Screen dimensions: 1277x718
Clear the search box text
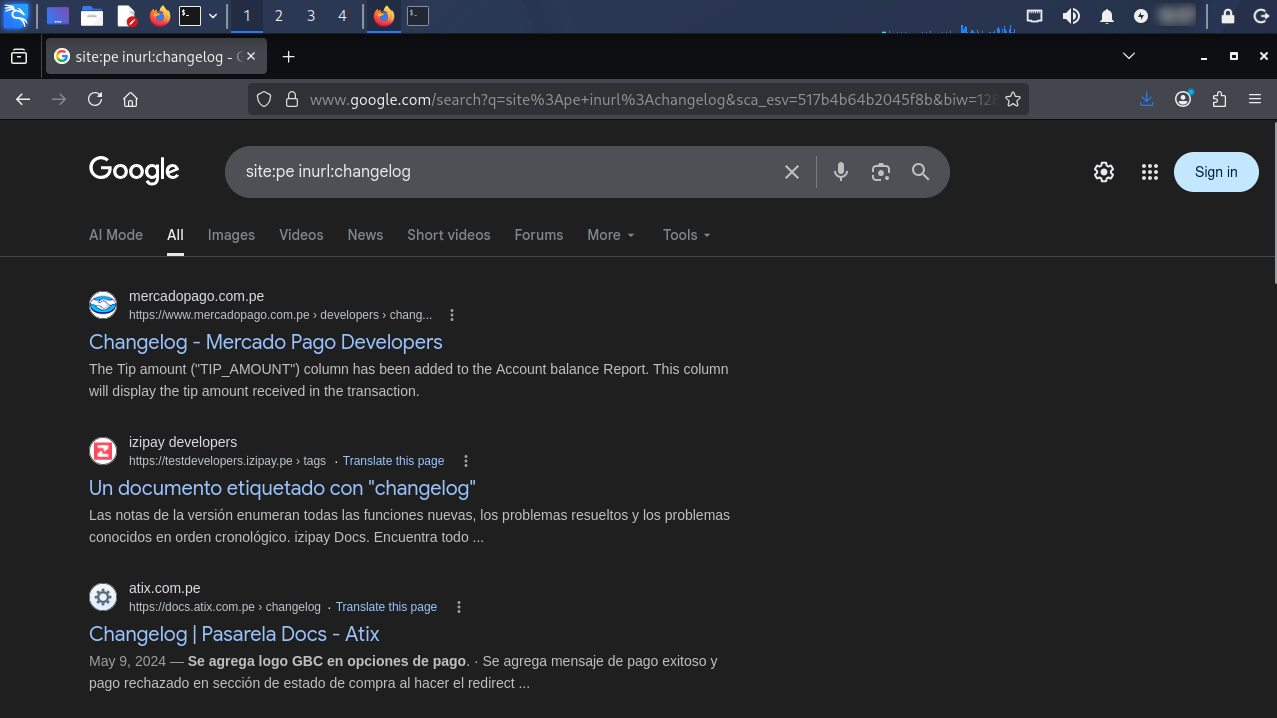(x=792, y=172)
